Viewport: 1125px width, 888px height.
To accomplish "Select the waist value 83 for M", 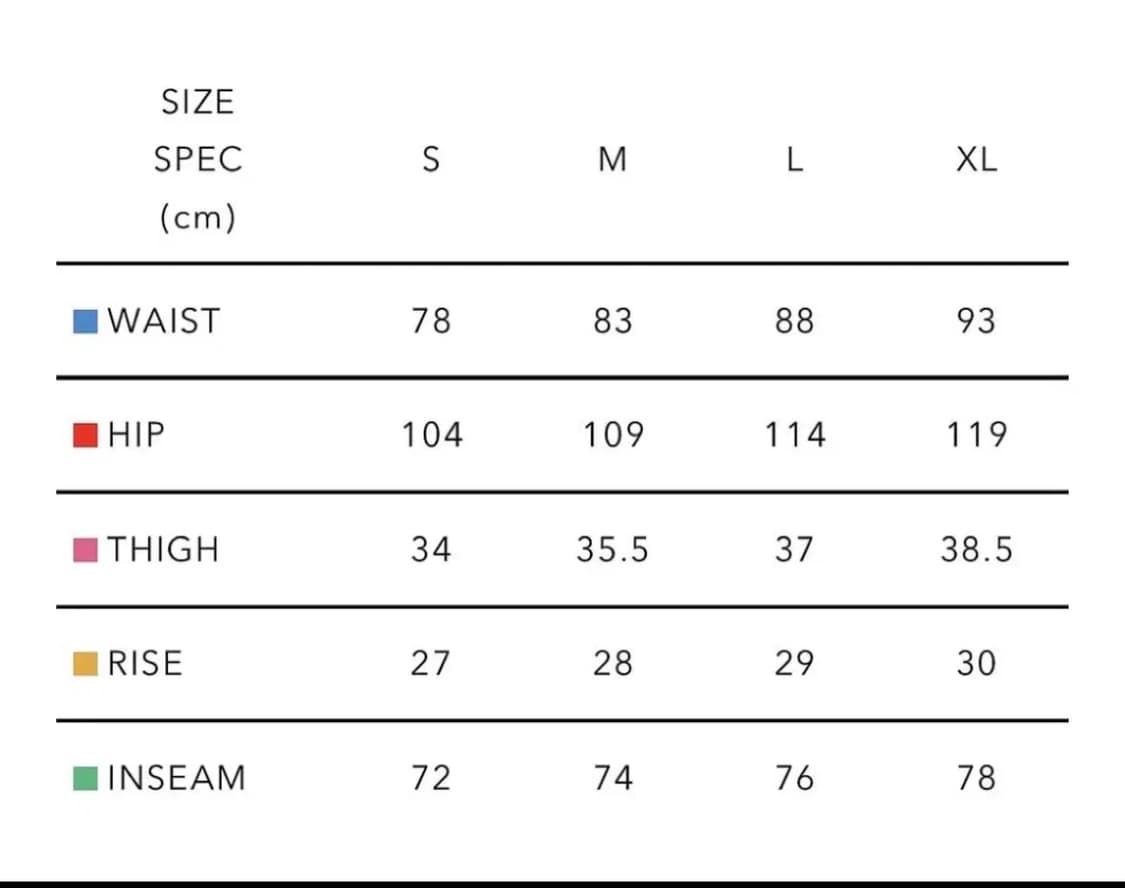I will (612, 321).
